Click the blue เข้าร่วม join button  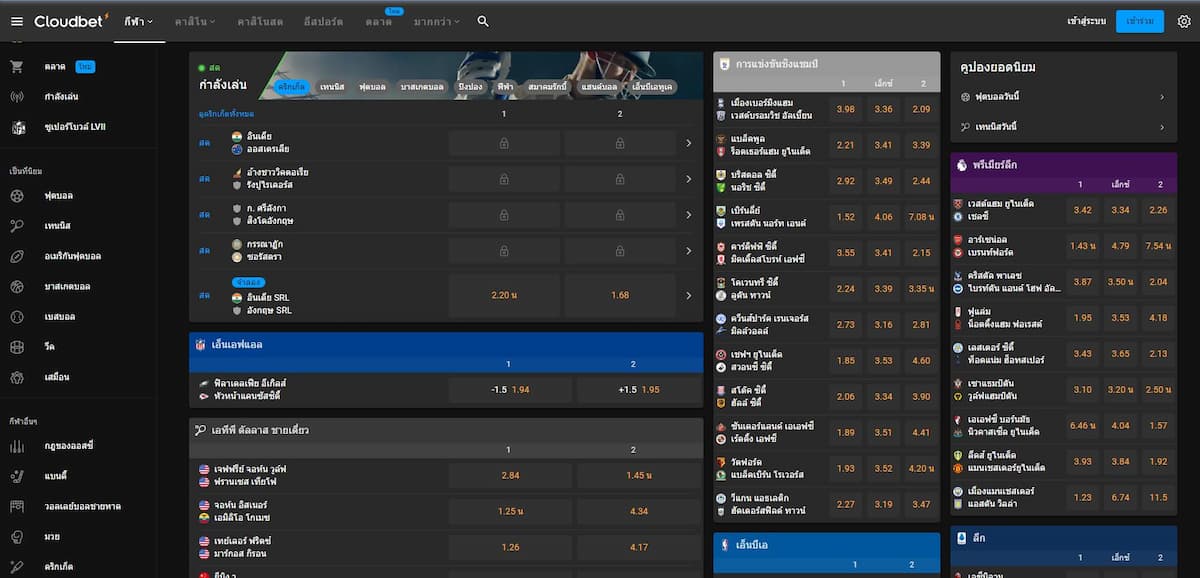coord(1139,21)
